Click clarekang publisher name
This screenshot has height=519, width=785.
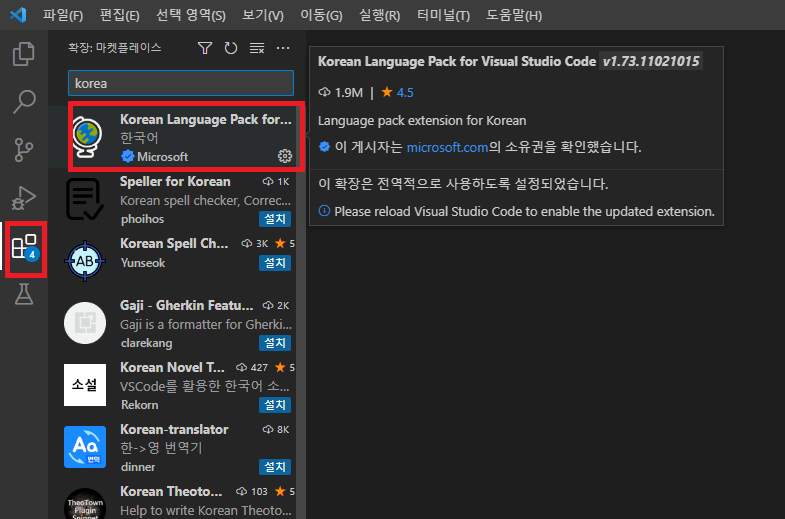pos(146,343)
